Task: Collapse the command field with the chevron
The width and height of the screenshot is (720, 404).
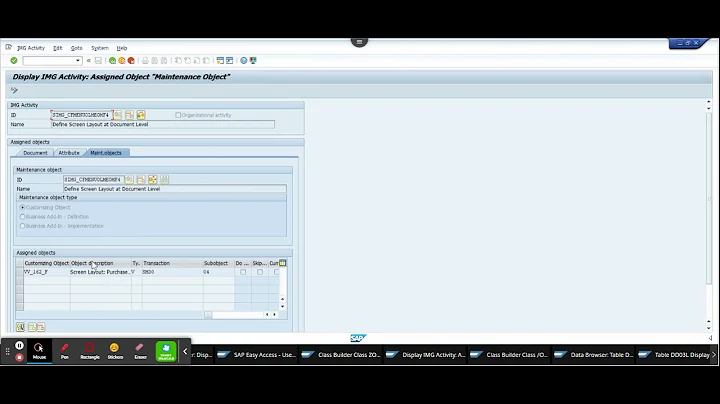Action: tap(89, 61)
